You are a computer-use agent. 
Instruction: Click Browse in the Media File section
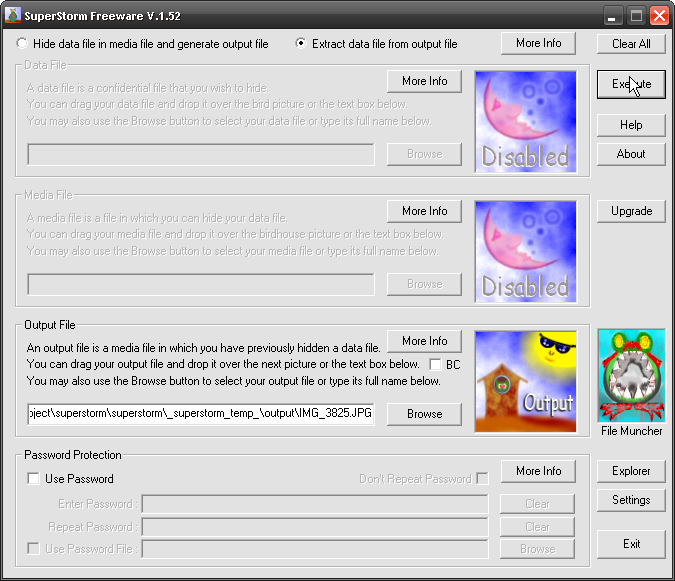[424, 284]
